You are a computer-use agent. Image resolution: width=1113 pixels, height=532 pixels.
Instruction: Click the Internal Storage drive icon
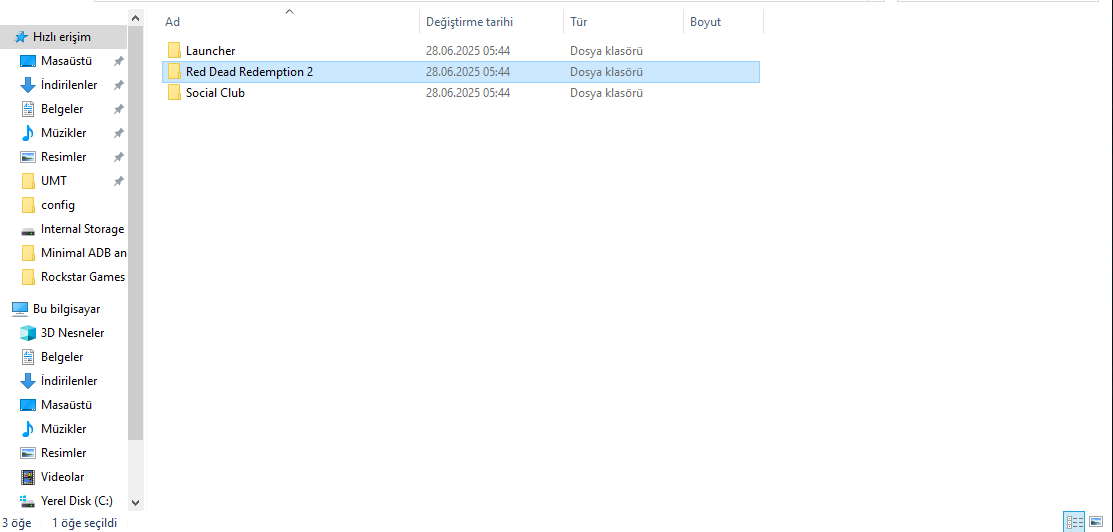tap(28, 230)
